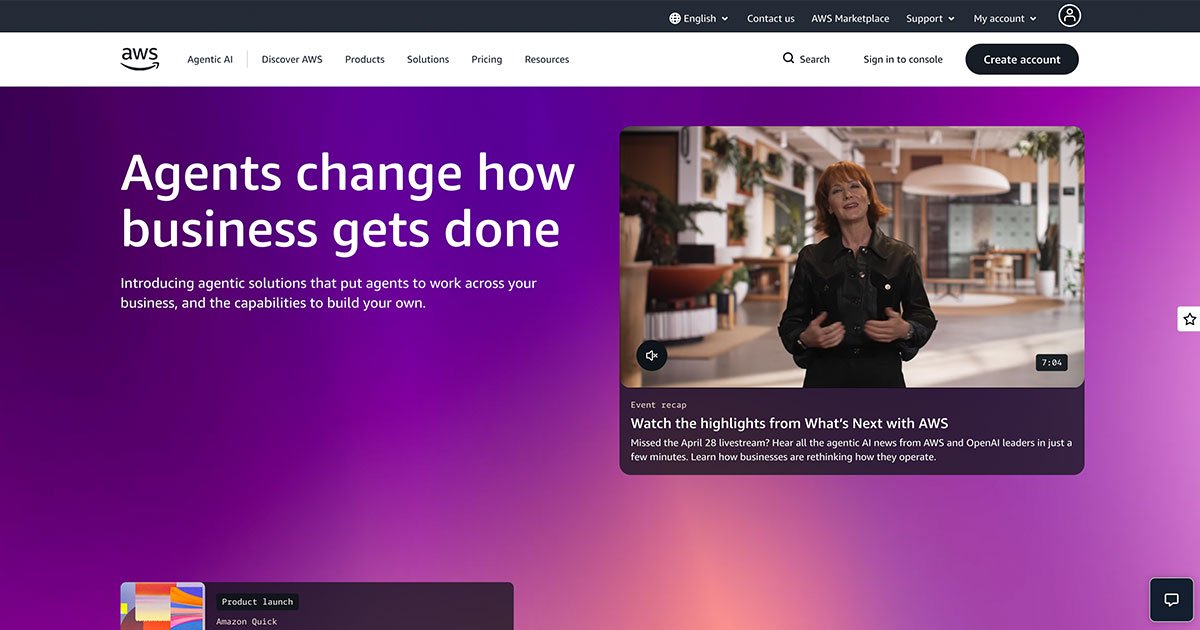This screenshot has height=630, width=1200.
Task: Open the Resources menu
Action: tap(547, 59)
